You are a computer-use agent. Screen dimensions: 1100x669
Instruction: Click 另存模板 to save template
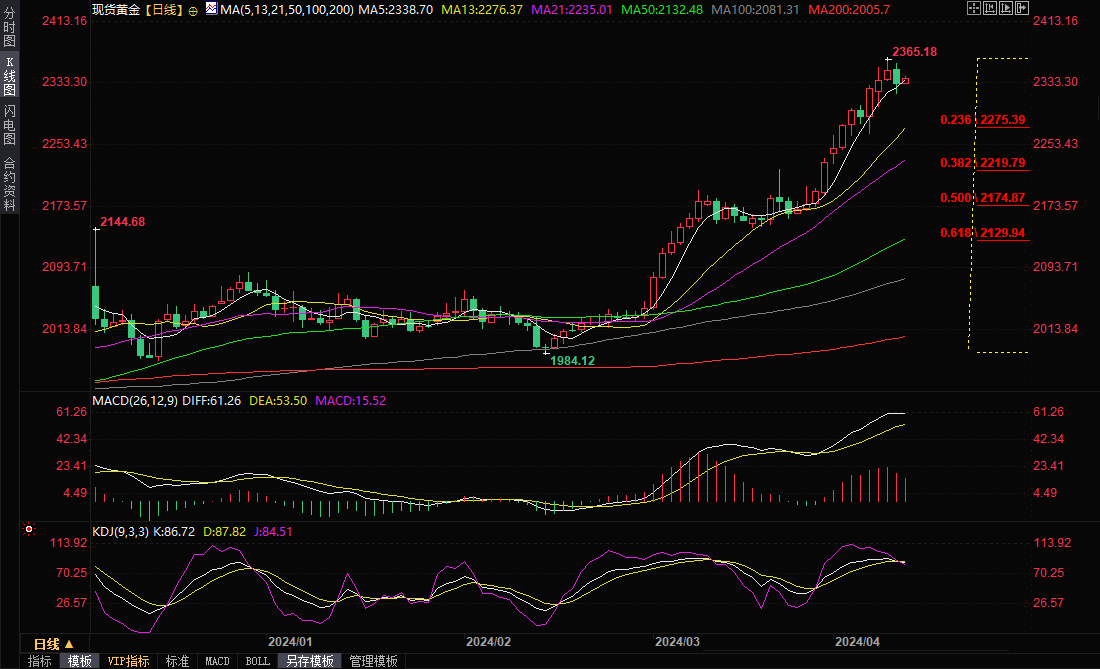[309, 661]
